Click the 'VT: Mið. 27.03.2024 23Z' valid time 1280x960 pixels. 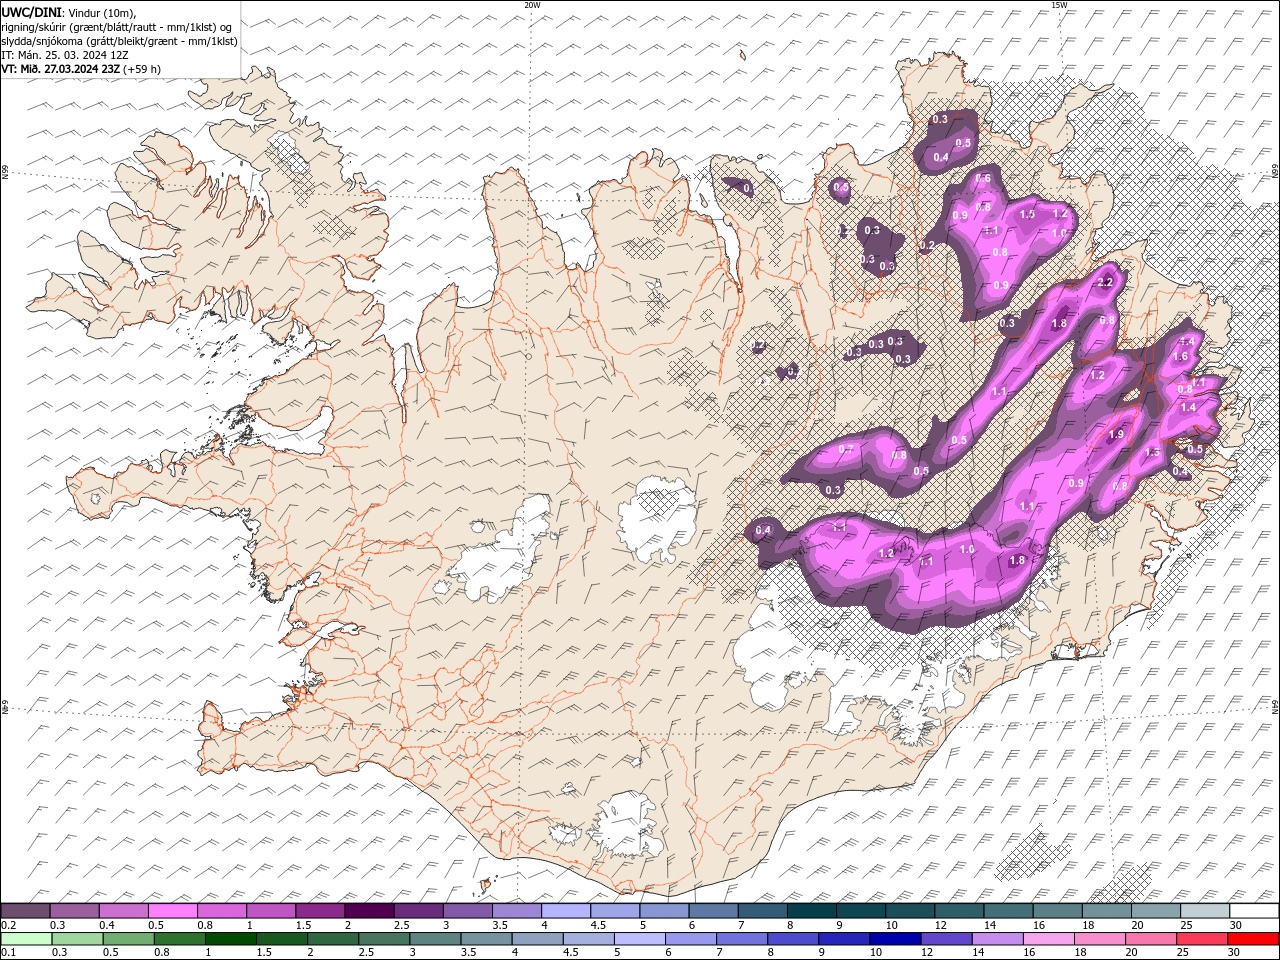(x=61, y=69)
